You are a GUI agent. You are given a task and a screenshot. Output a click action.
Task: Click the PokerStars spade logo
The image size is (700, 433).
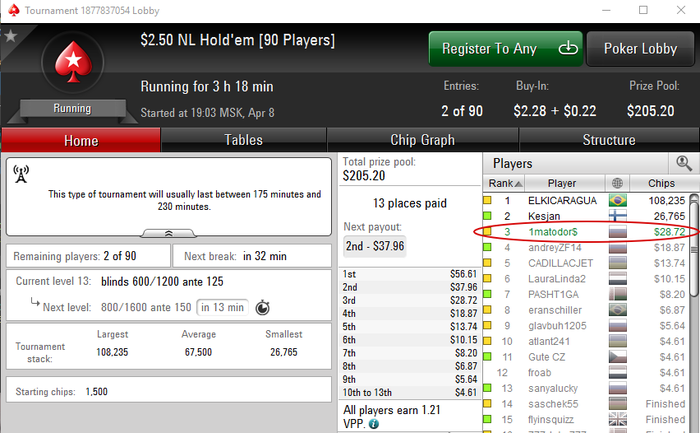73,63
